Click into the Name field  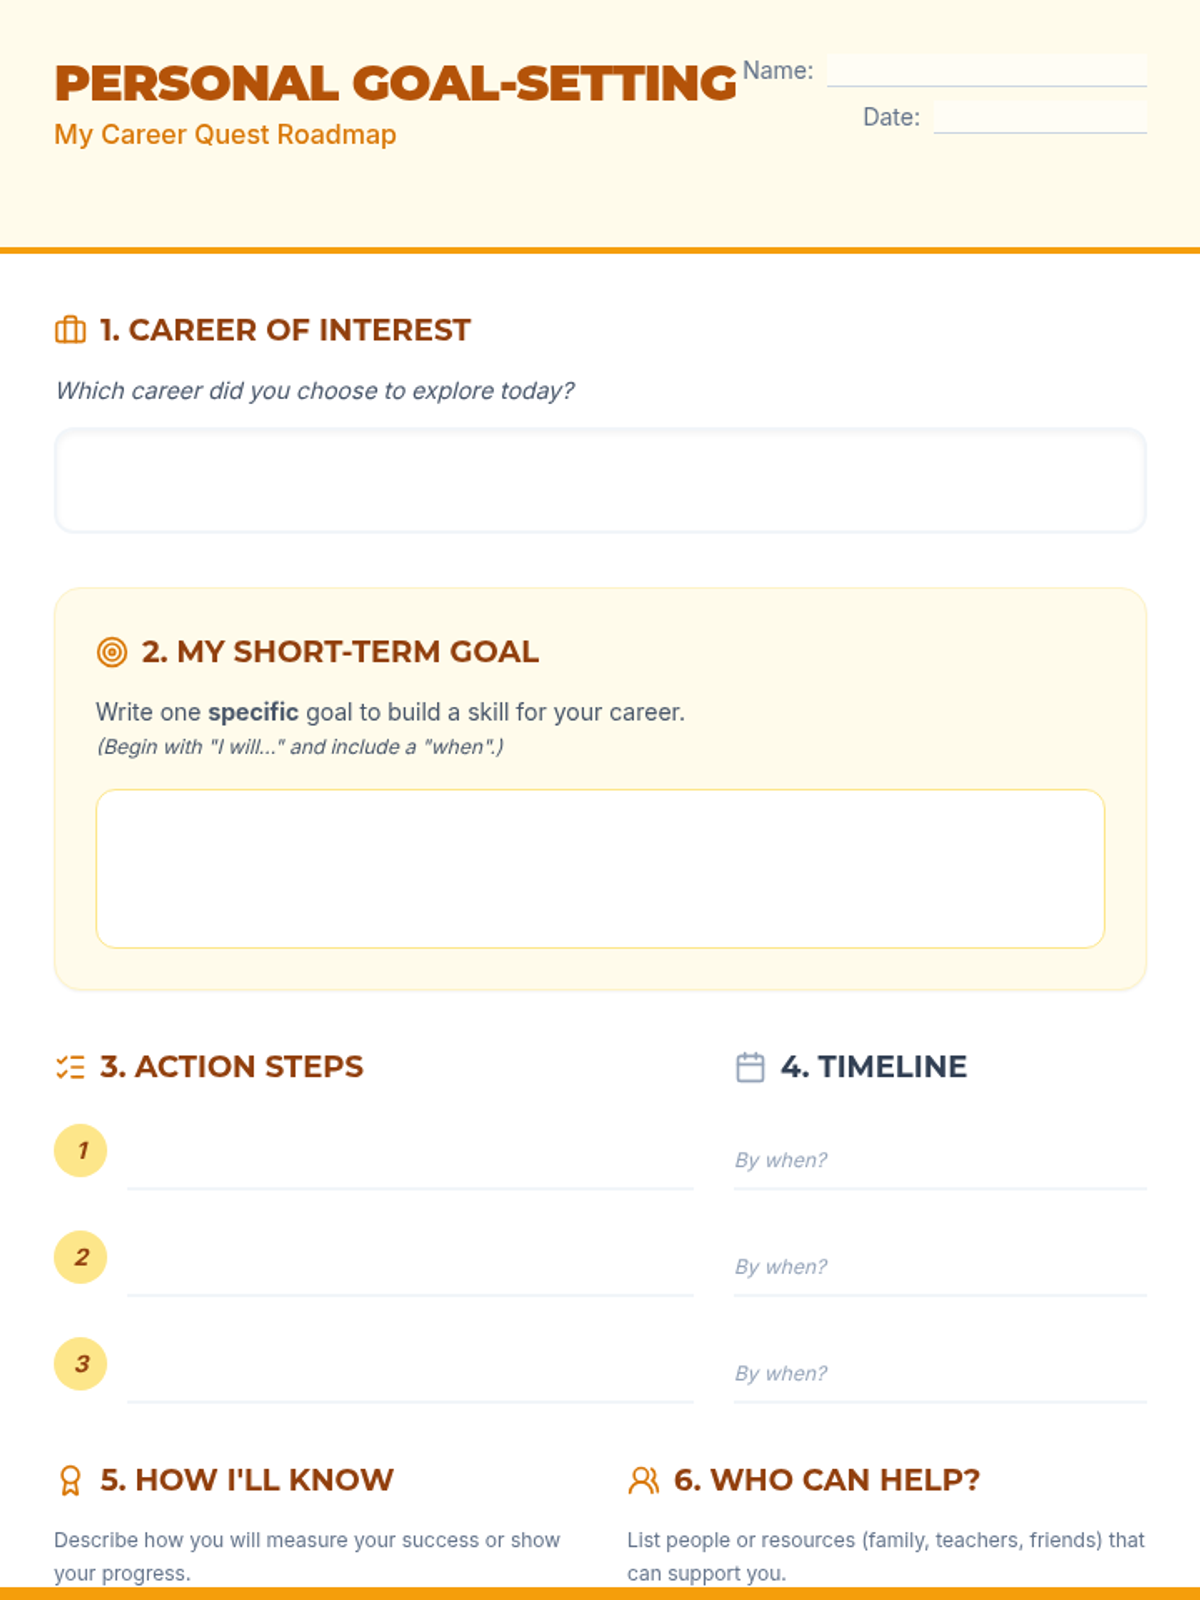[986, 70]
